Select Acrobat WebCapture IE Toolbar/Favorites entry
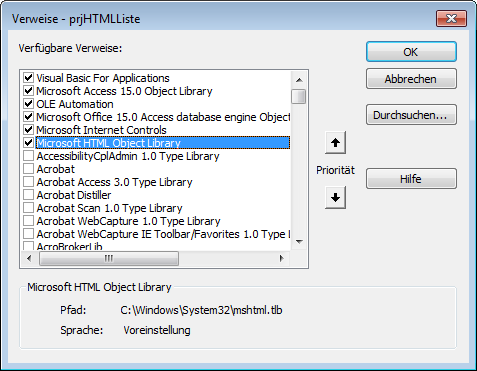The image size is (477, 371). click(x=163, y=234)
